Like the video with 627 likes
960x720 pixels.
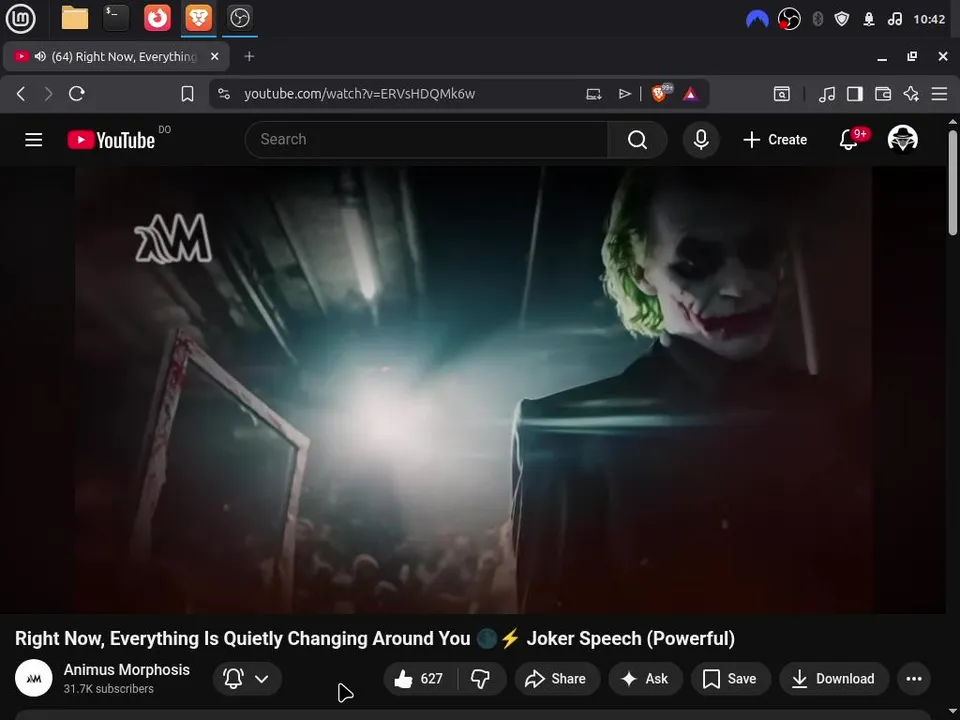pos(420,678)
